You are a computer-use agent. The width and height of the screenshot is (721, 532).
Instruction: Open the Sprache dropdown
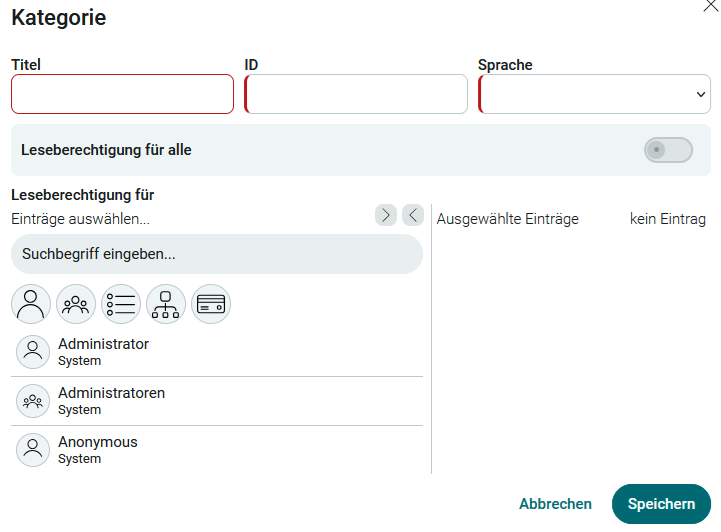tap(594, 94)
